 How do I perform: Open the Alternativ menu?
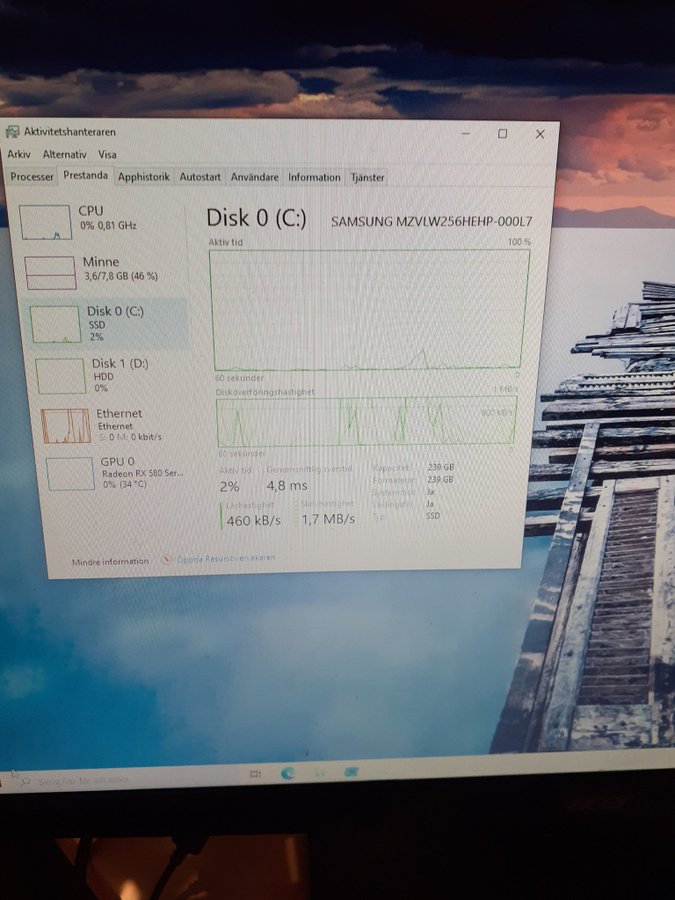[64, 155]
